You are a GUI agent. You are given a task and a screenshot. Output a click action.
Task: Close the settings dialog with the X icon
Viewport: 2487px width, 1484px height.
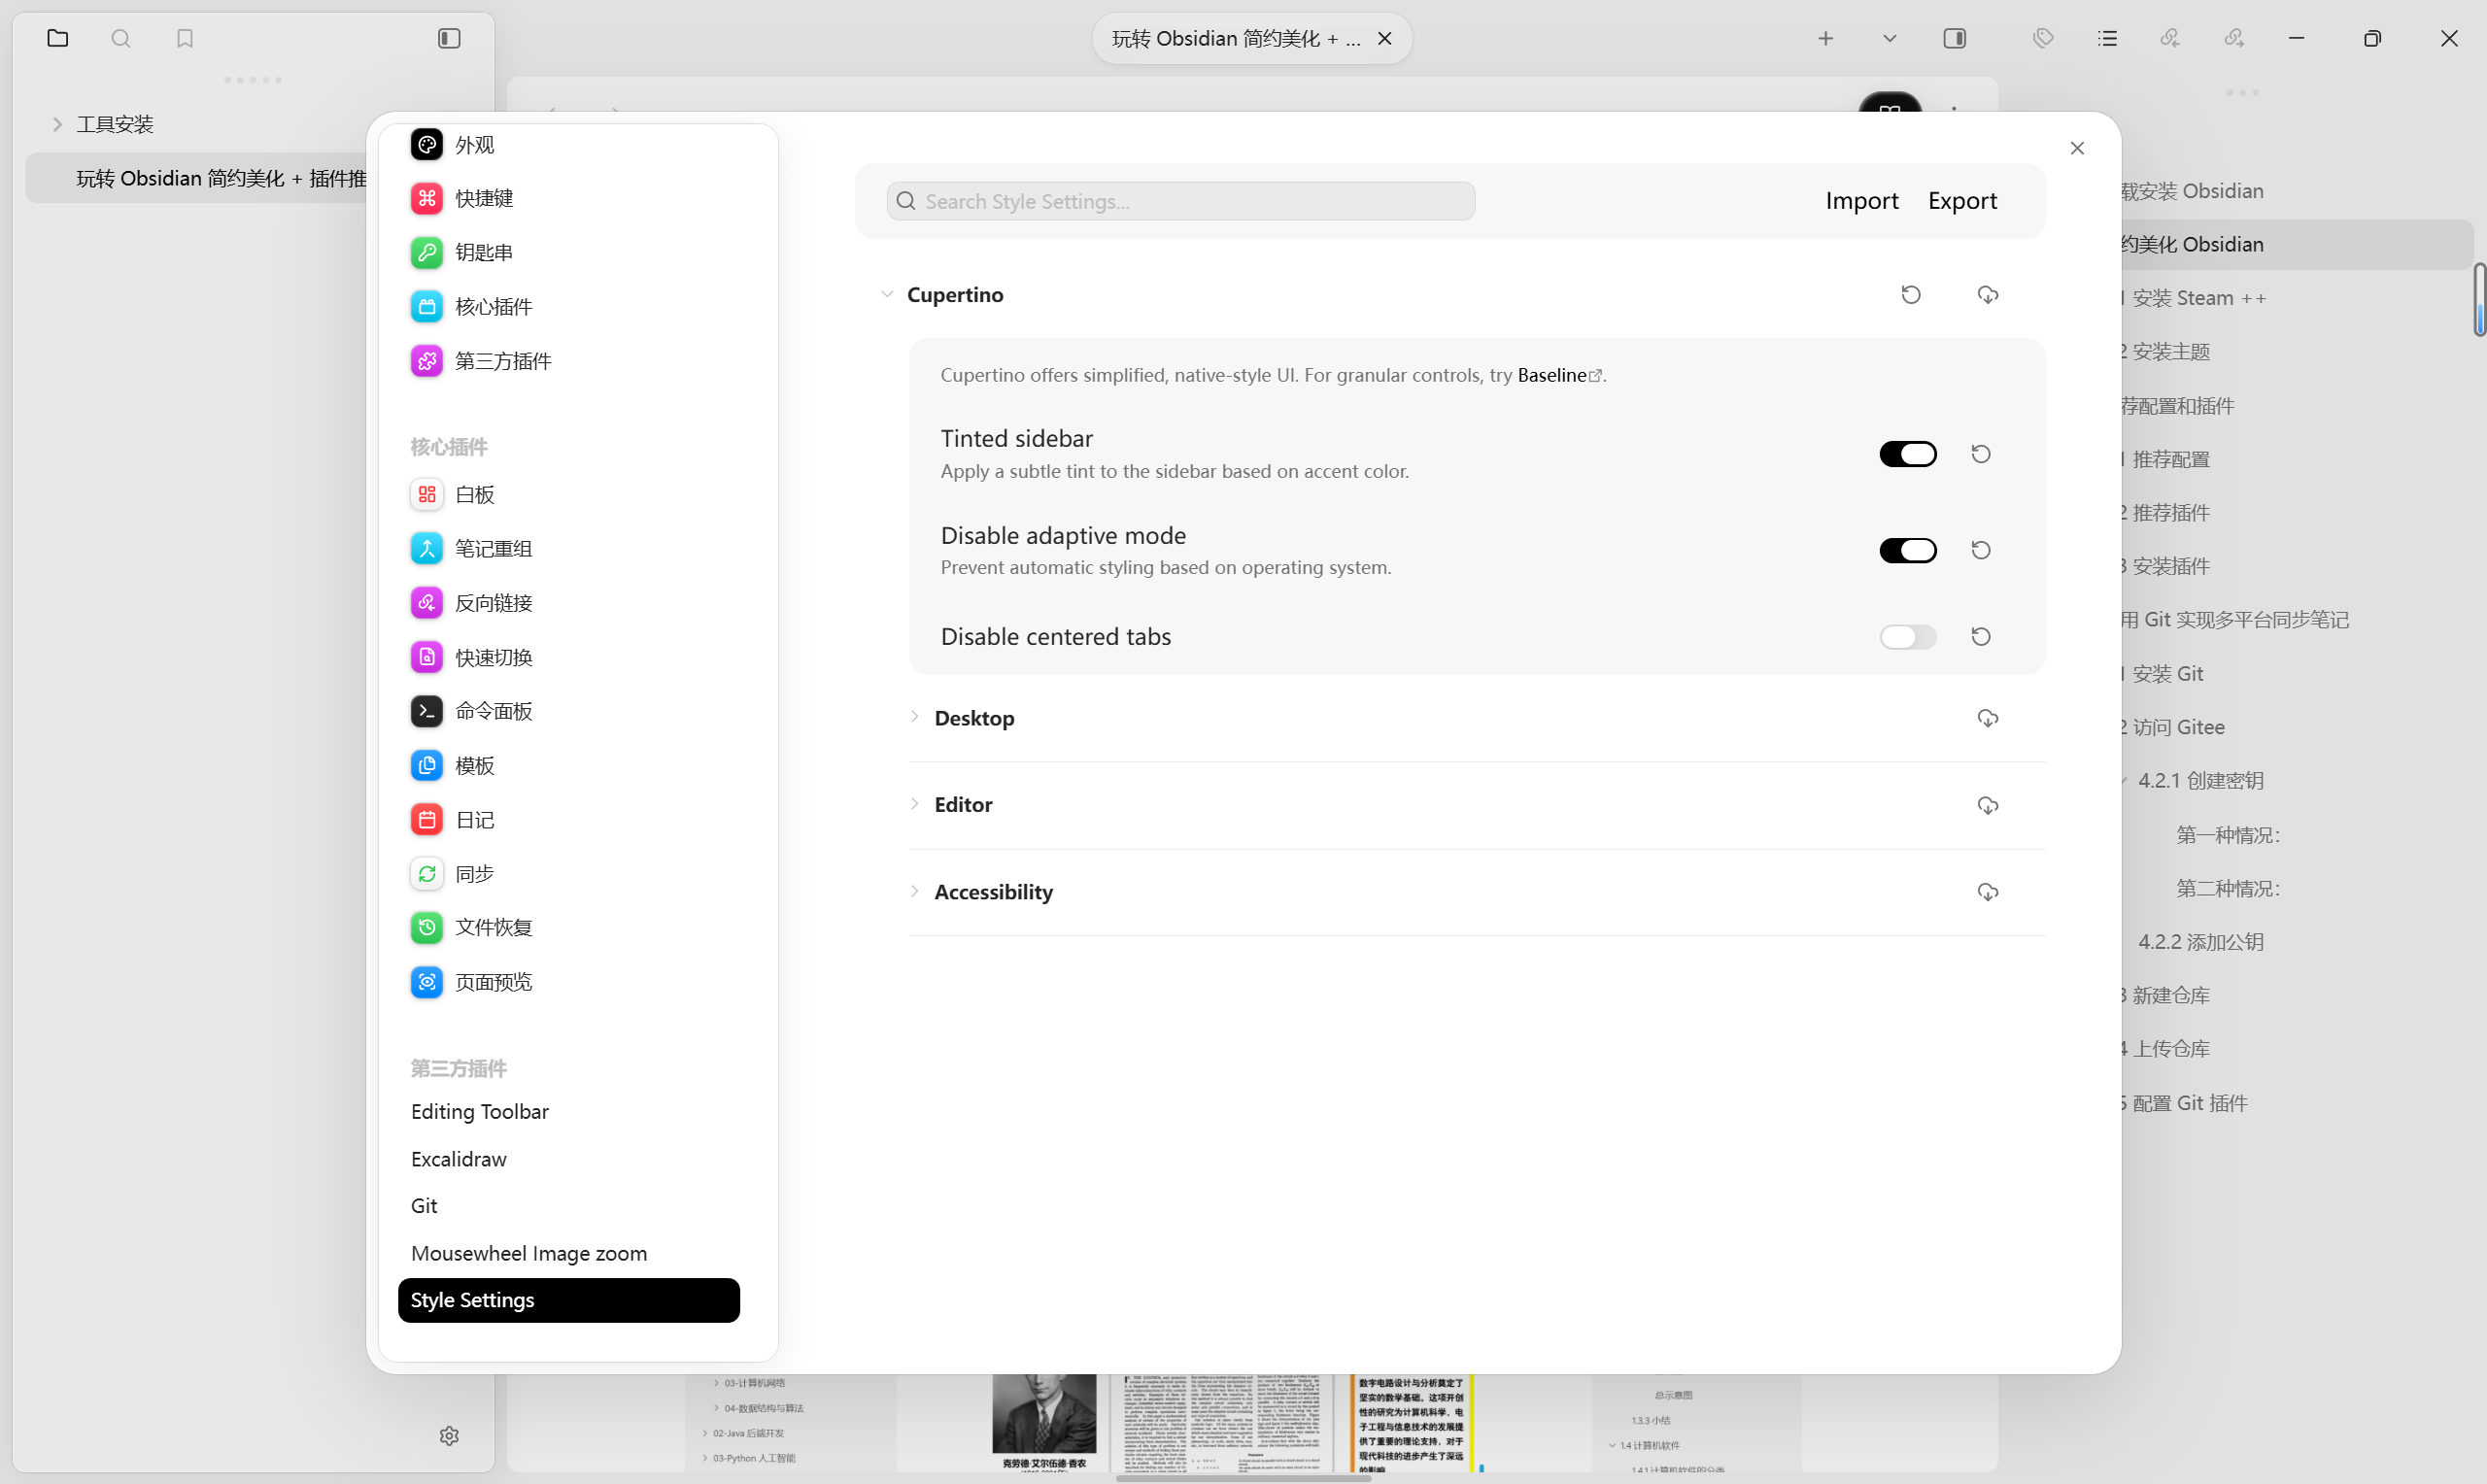coord(2077,148)
